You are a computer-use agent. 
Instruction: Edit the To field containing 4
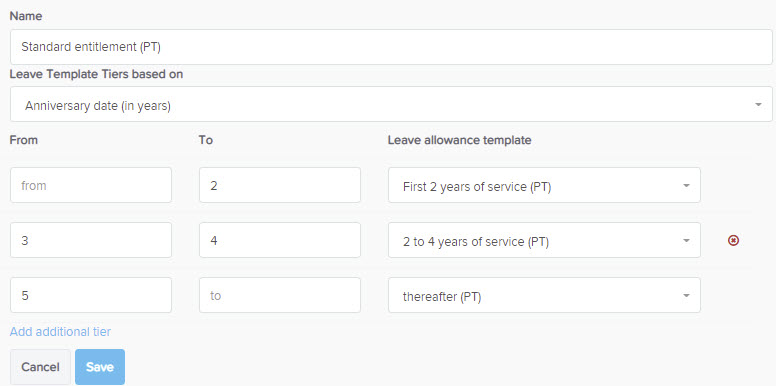click(280, 240)
